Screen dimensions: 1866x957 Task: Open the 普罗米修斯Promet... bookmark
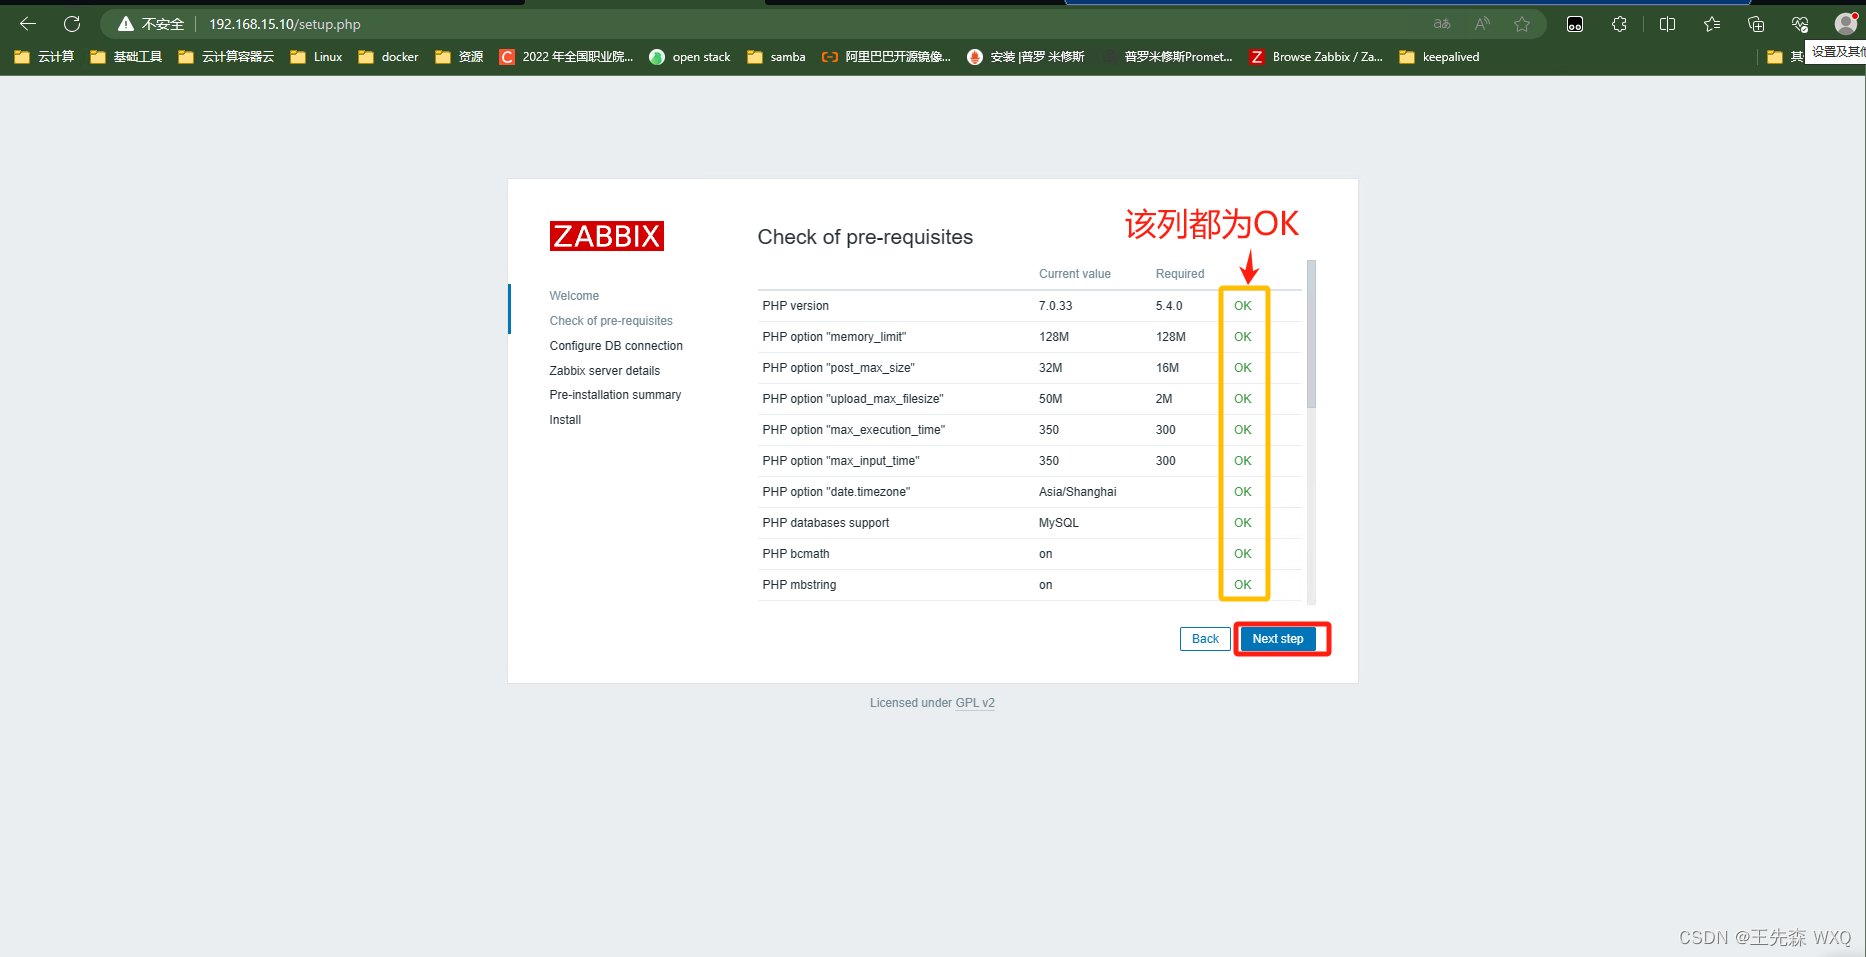tap(1168, 57)
